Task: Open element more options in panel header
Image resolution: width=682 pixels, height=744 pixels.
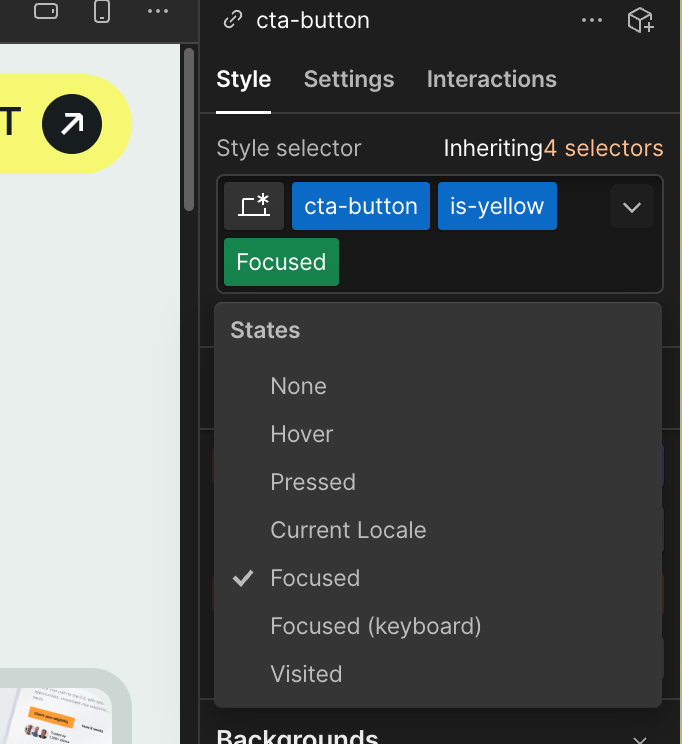Action: click(x=592, y=20)
